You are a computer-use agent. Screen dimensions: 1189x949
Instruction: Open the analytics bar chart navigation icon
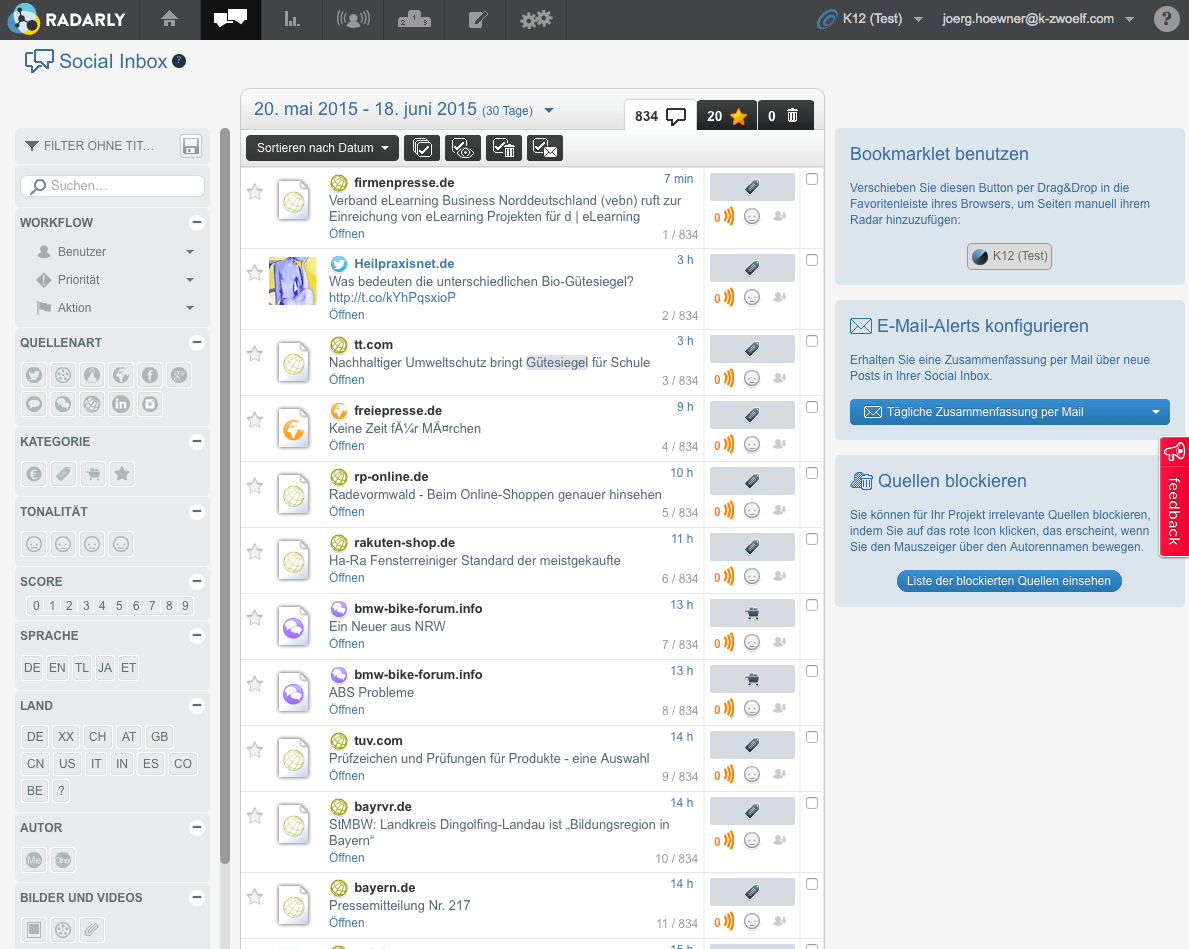click(x=292, y=19)
